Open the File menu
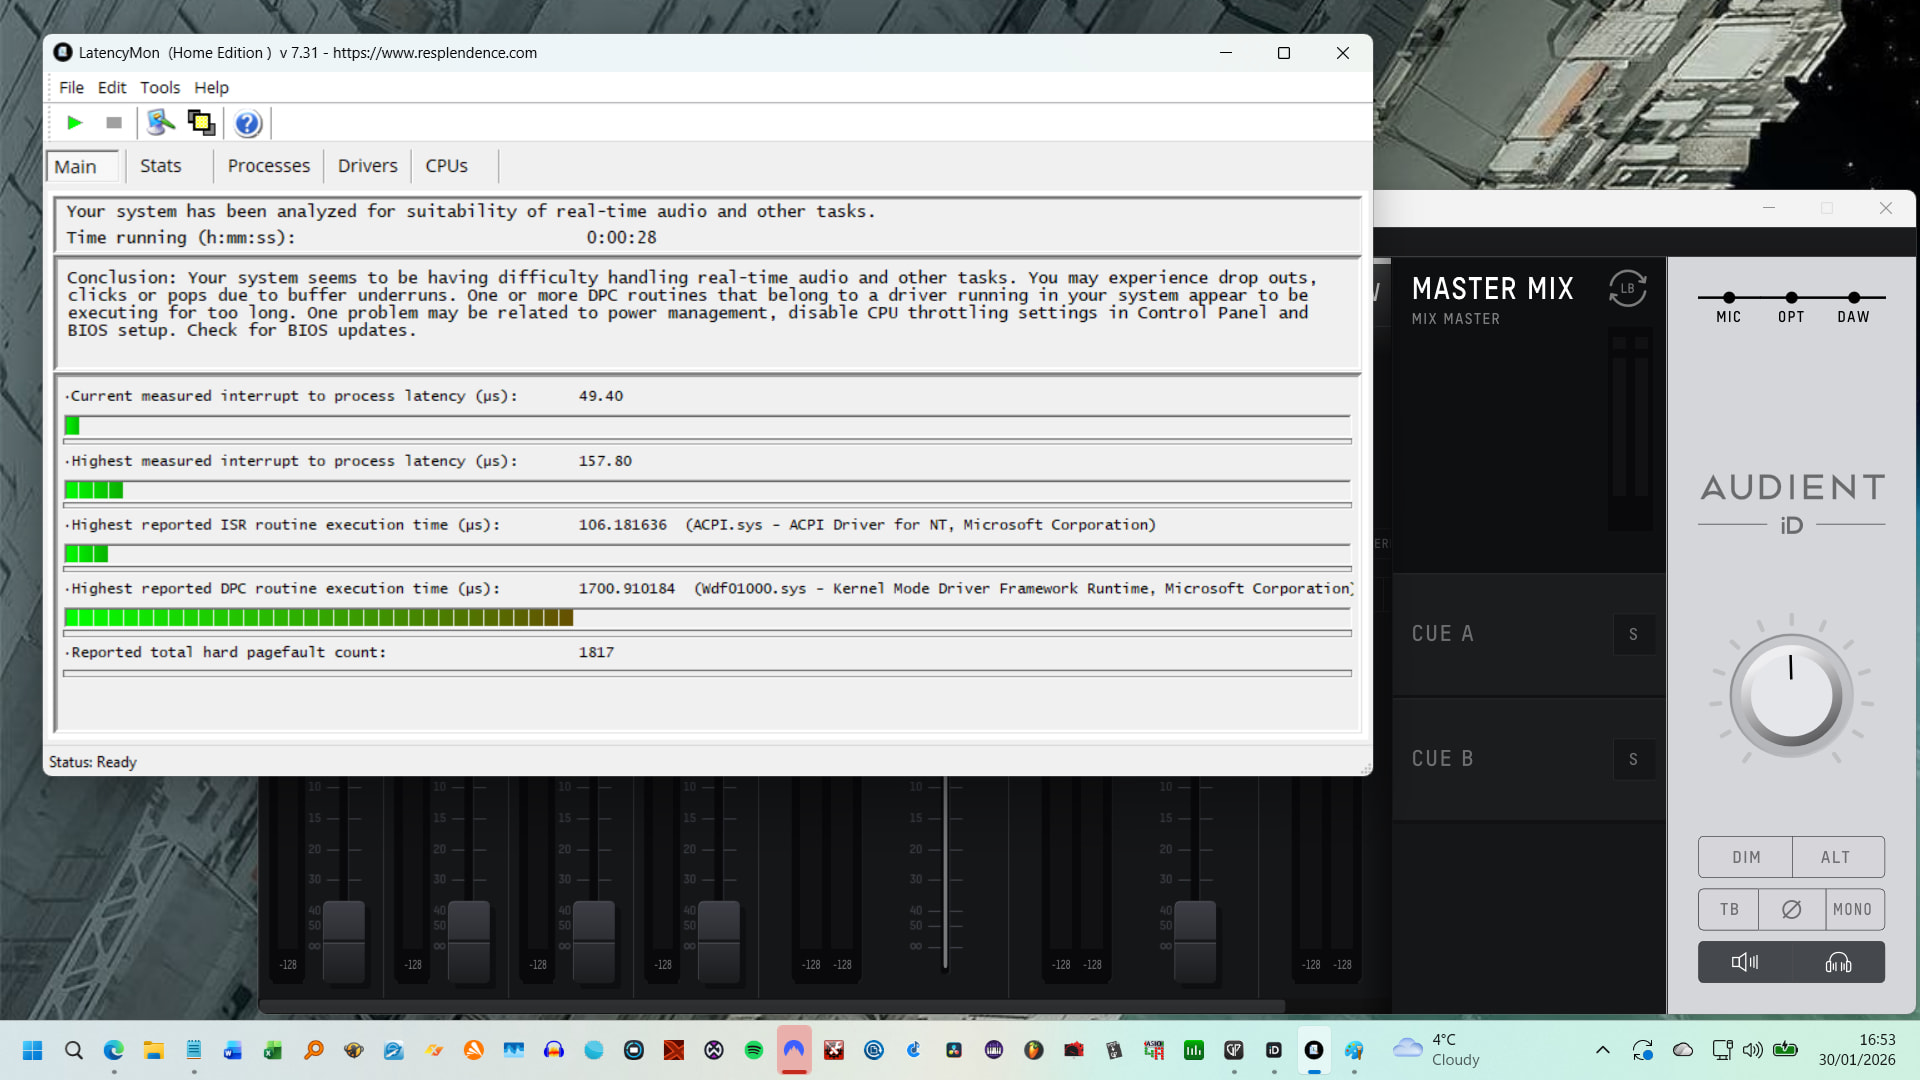 coord(71,88)
